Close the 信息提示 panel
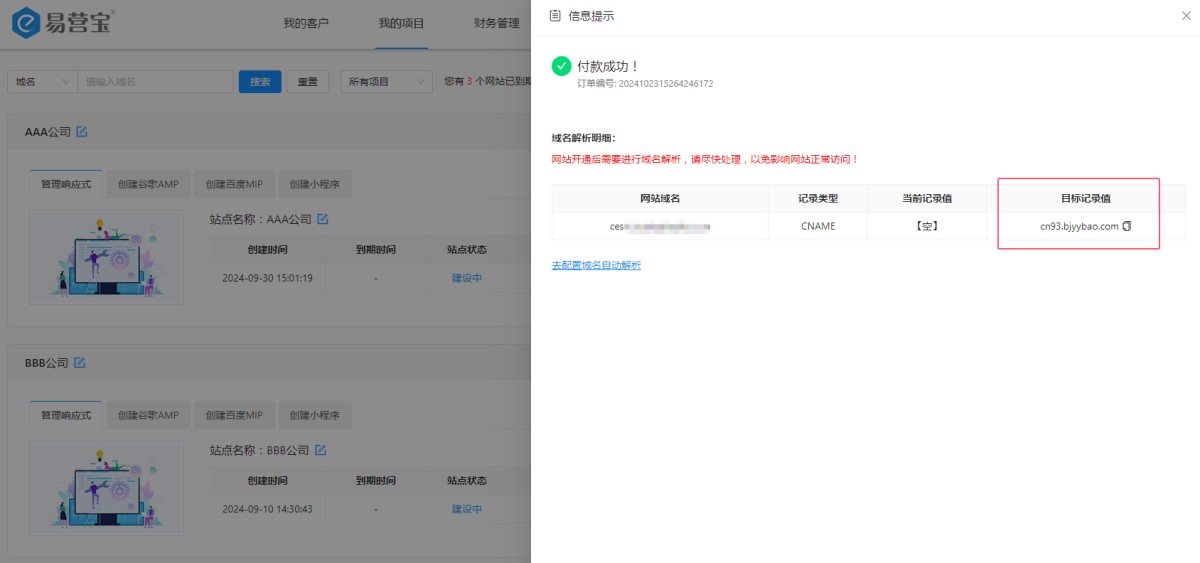Viewport: 1200px width, 563px height. (x=1186, y=16)
